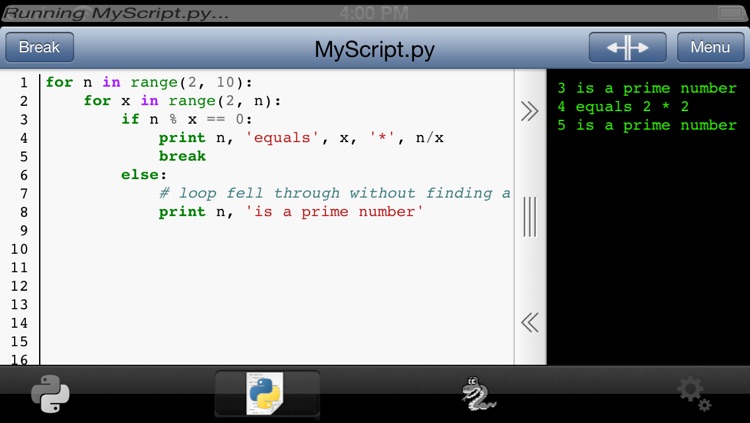Image resolution: width=750 pixels, height=423 pixels.
Task: Select output line '5 is a prime number'
Action: (x=646, y=125)
